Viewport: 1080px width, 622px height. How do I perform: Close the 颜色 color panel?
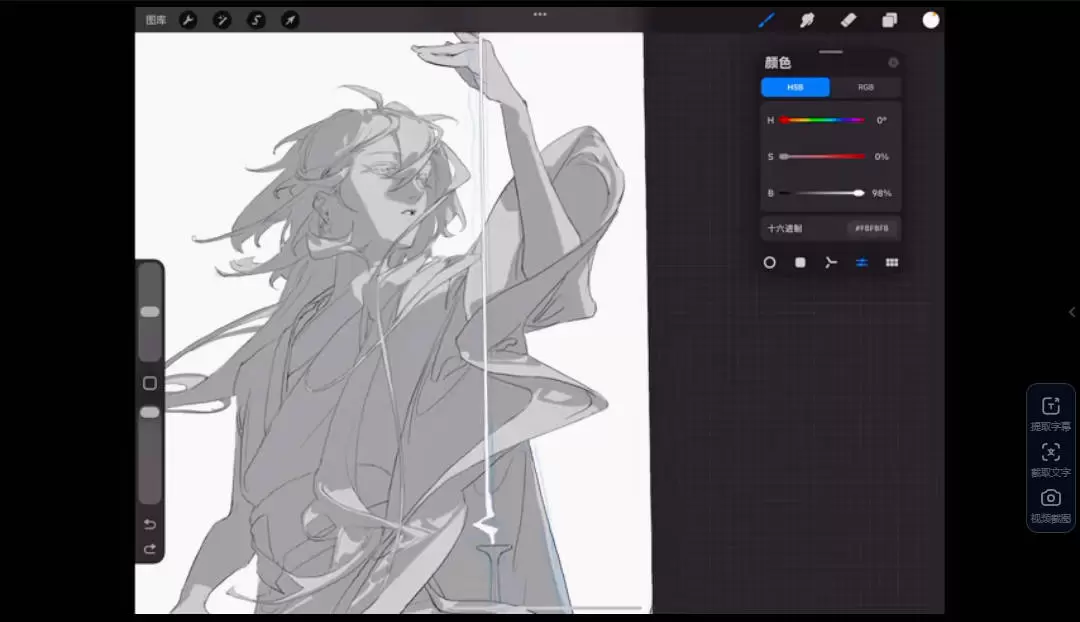(x=893, y=63)
